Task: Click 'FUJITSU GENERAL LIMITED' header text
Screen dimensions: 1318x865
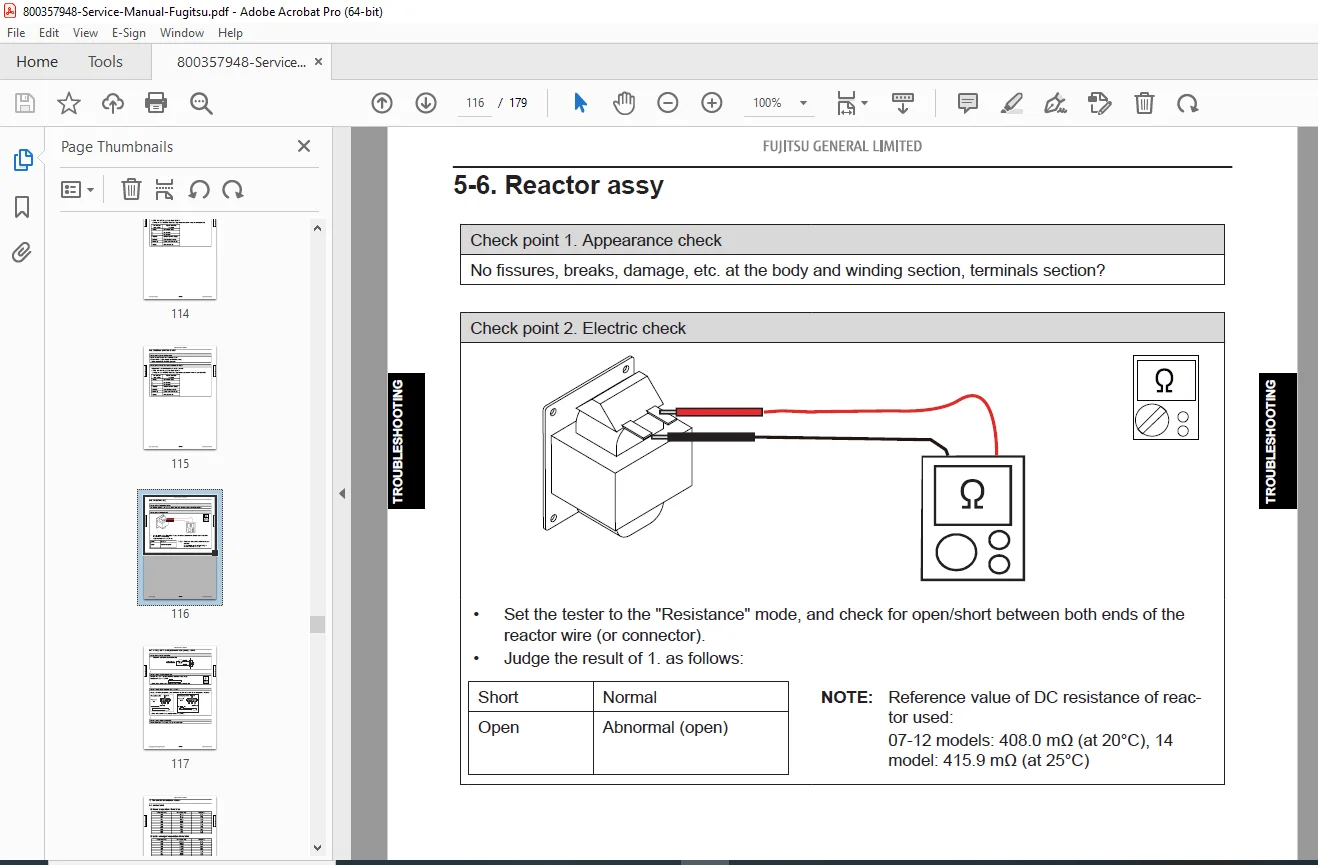Action: (842, 146)
